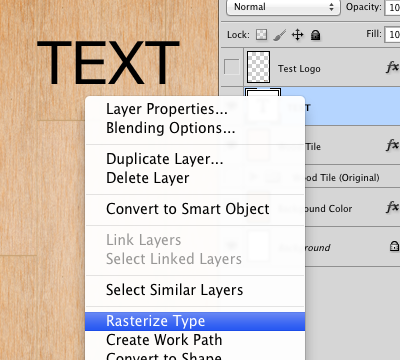Click fx icon on Background Color layer
Viewport: 400px width, 360px height.
point(392,207)
